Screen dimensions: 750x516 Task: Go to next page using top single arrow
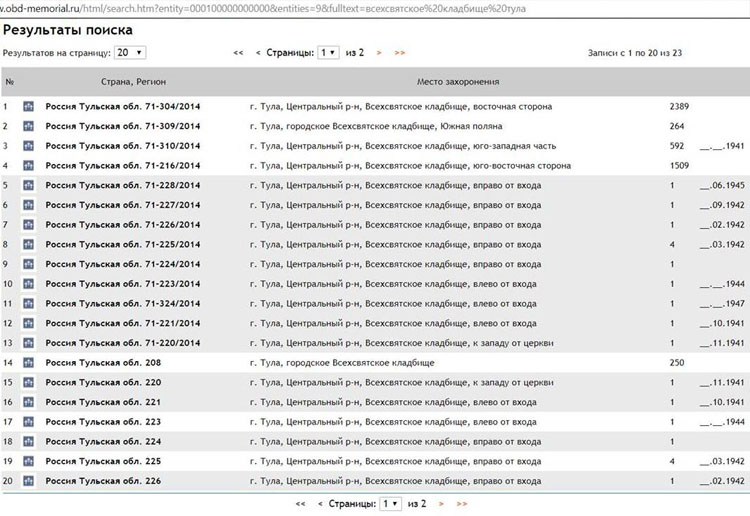point(379,52)
